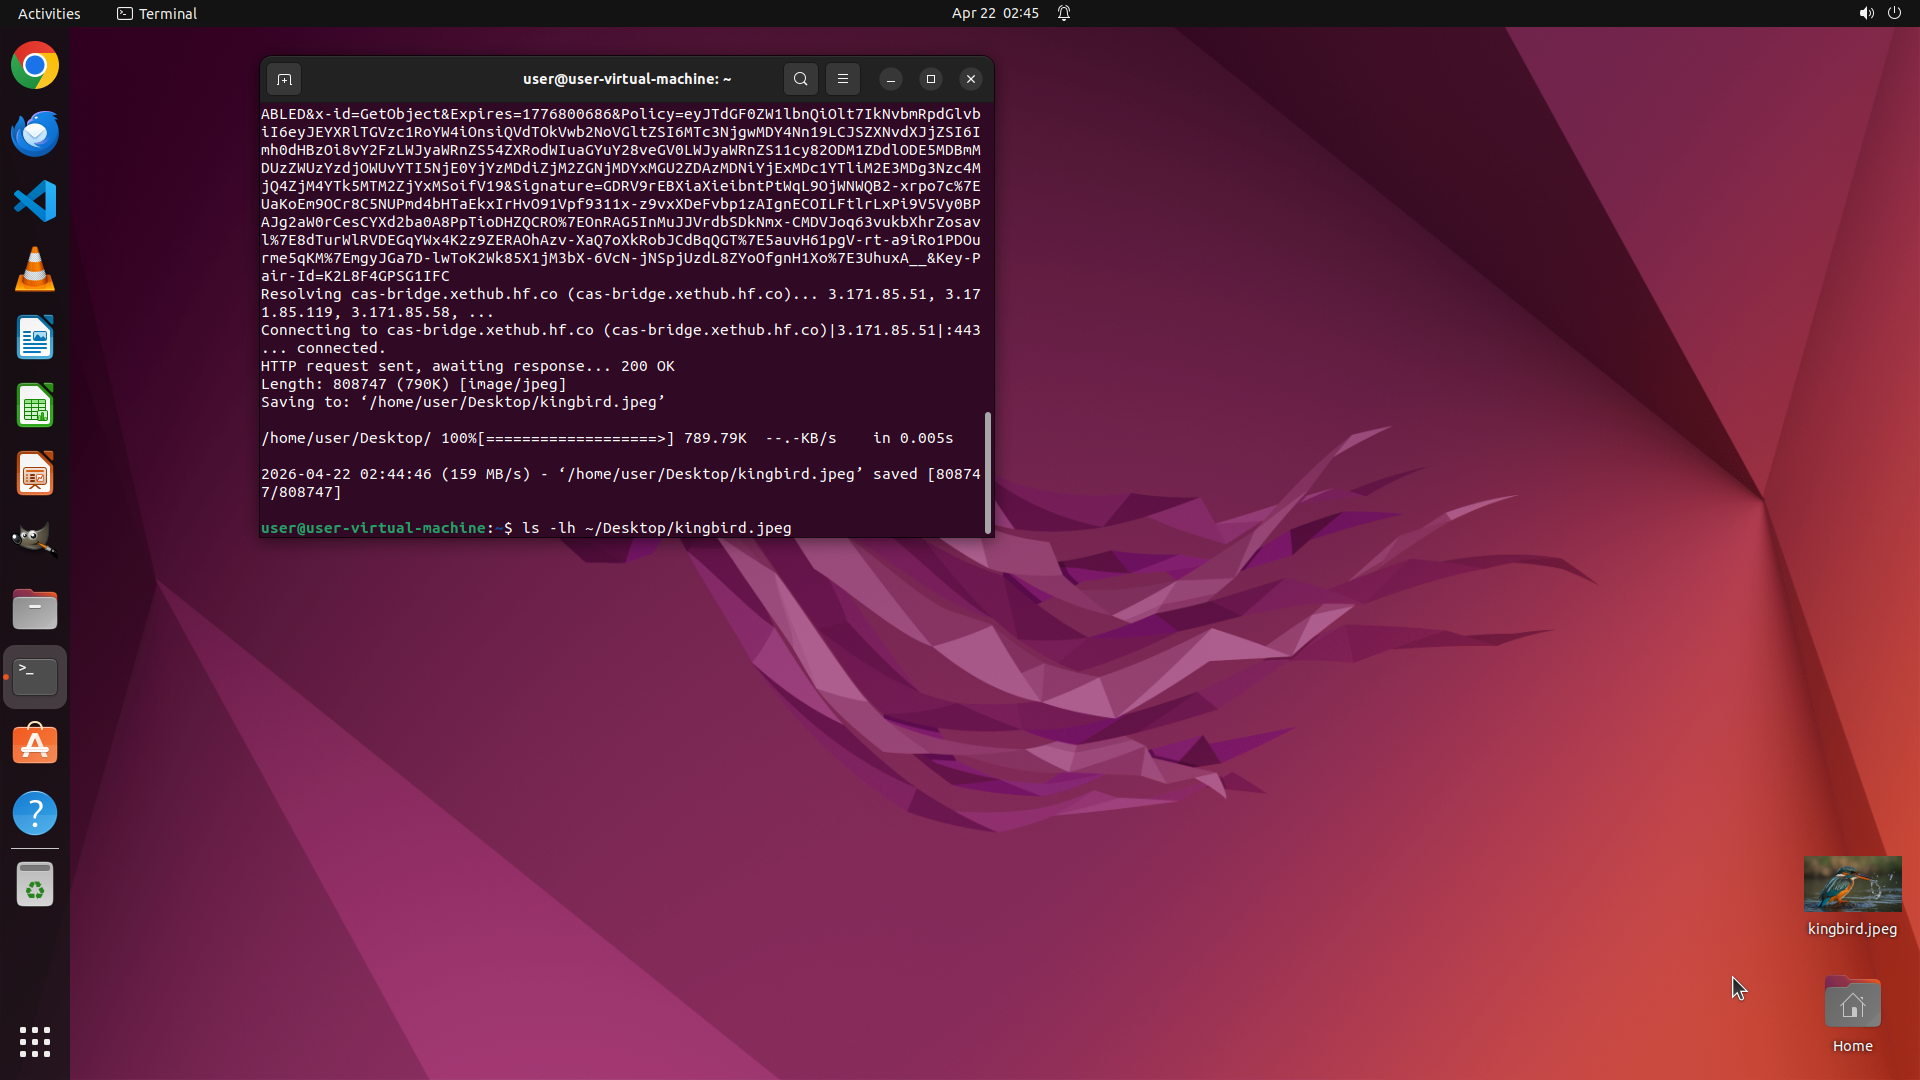Launch Visual Studio Code from dock
The image size is (1920, 1080).
point(35,202)
